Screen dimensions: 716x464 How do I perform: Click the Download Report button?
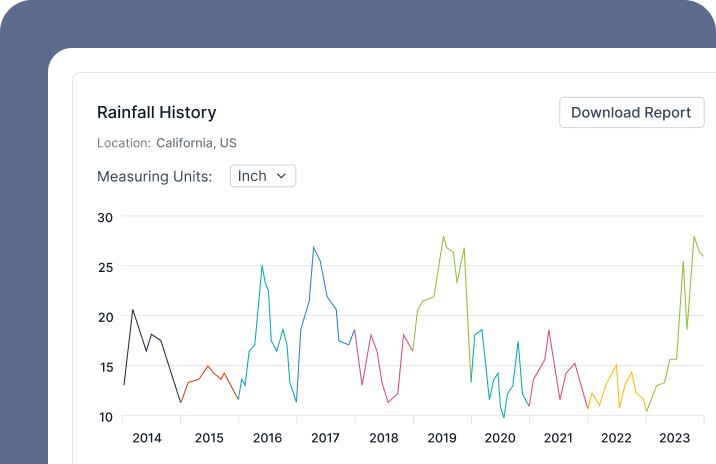632,112
